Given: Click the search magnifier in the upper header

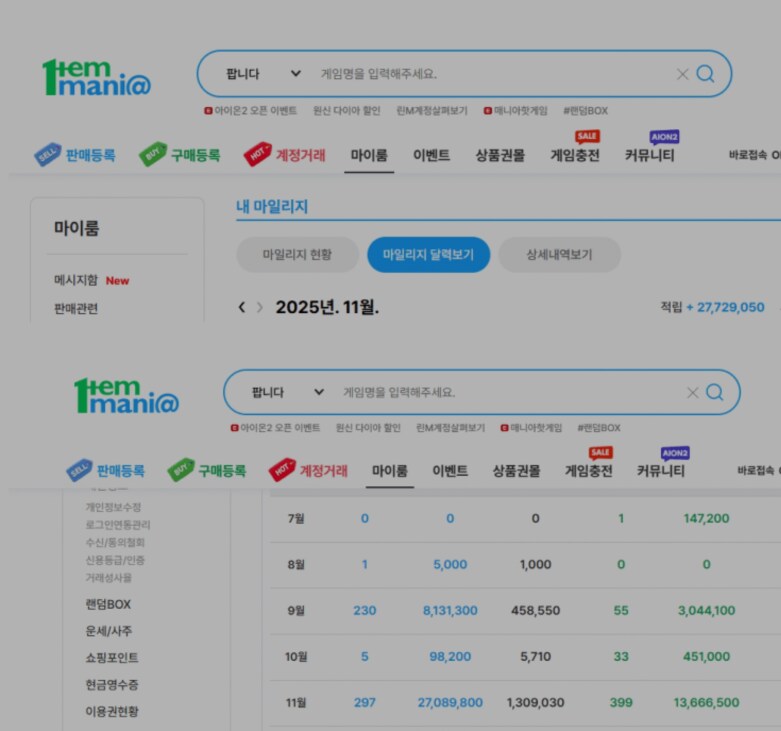Looking at the screenshot, I should pyautogui.click(x=706, y=74).
